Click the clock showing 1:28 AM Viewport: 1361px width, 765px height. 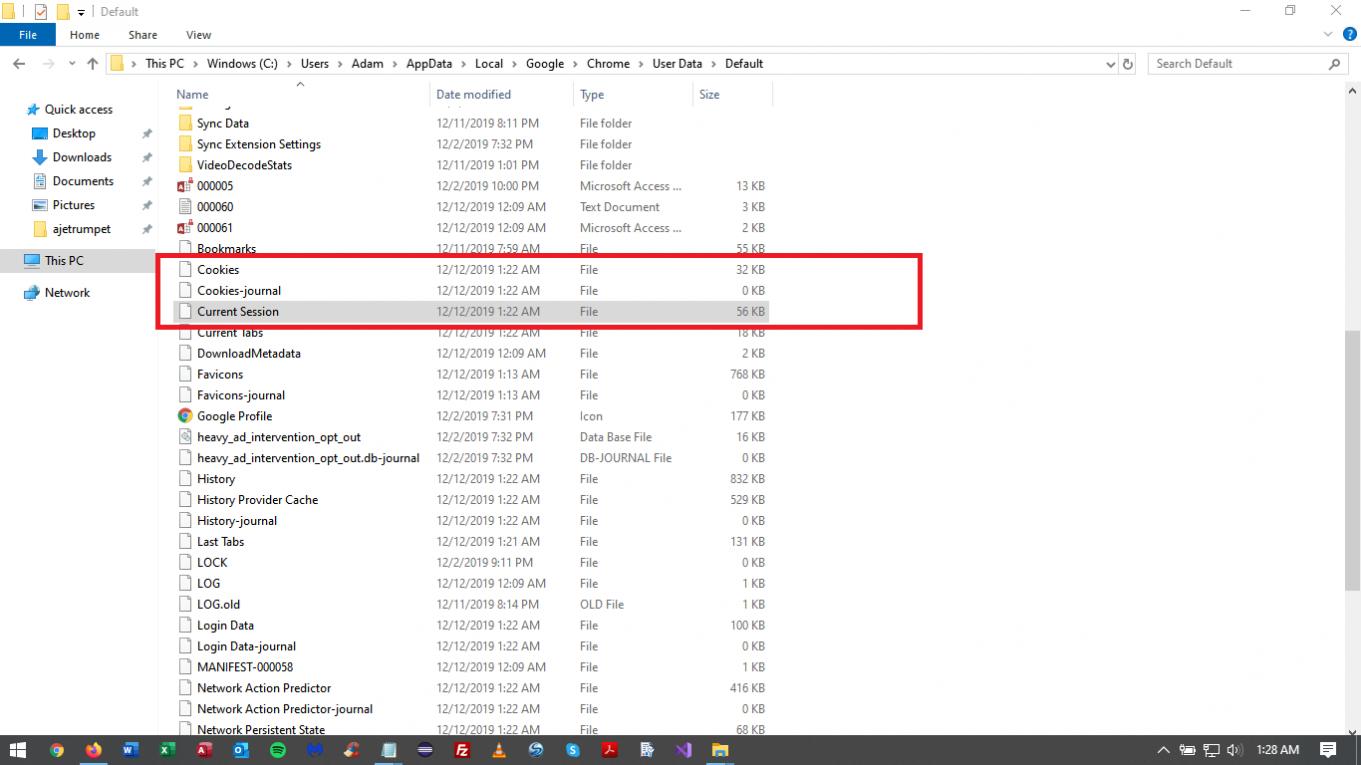(x=1277, y=750)
